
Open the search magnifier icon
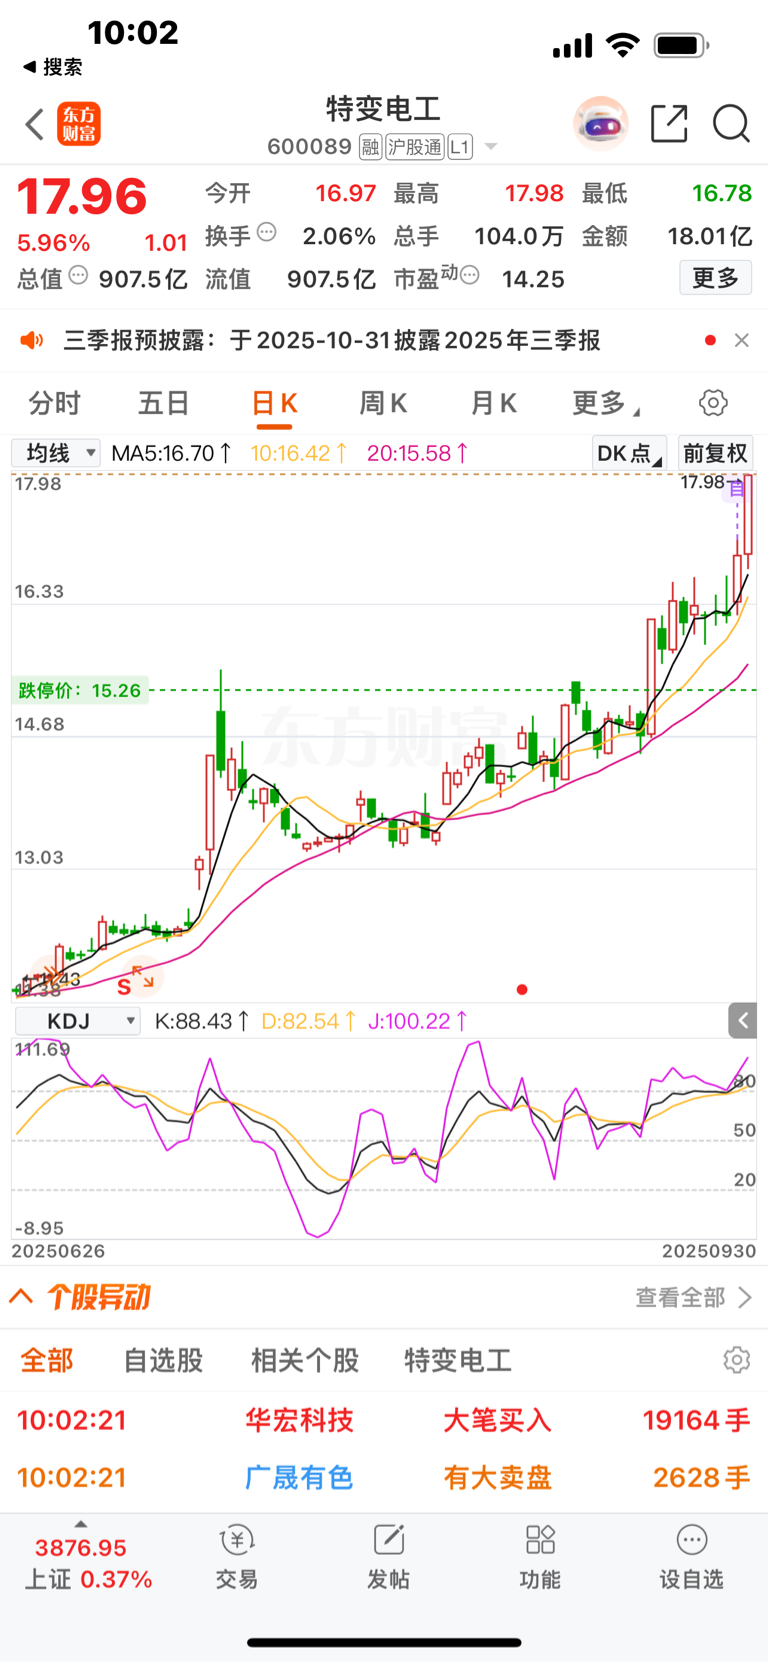click(731, 124)
